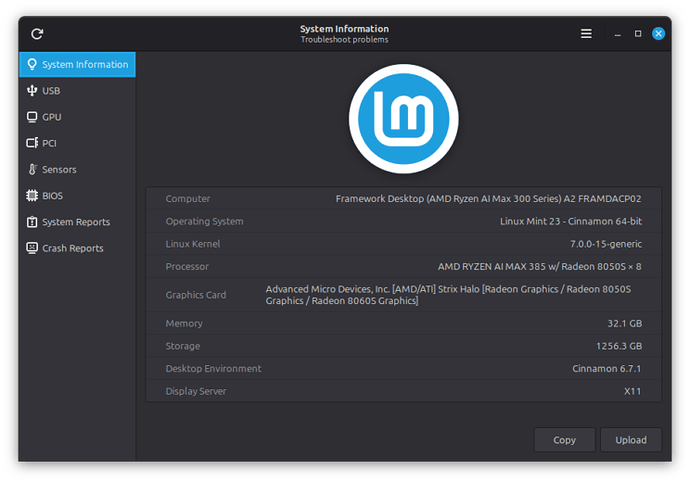The image size is (690, 482).
Task: Click the PCI card icon
Action: (x=32, y=143)
